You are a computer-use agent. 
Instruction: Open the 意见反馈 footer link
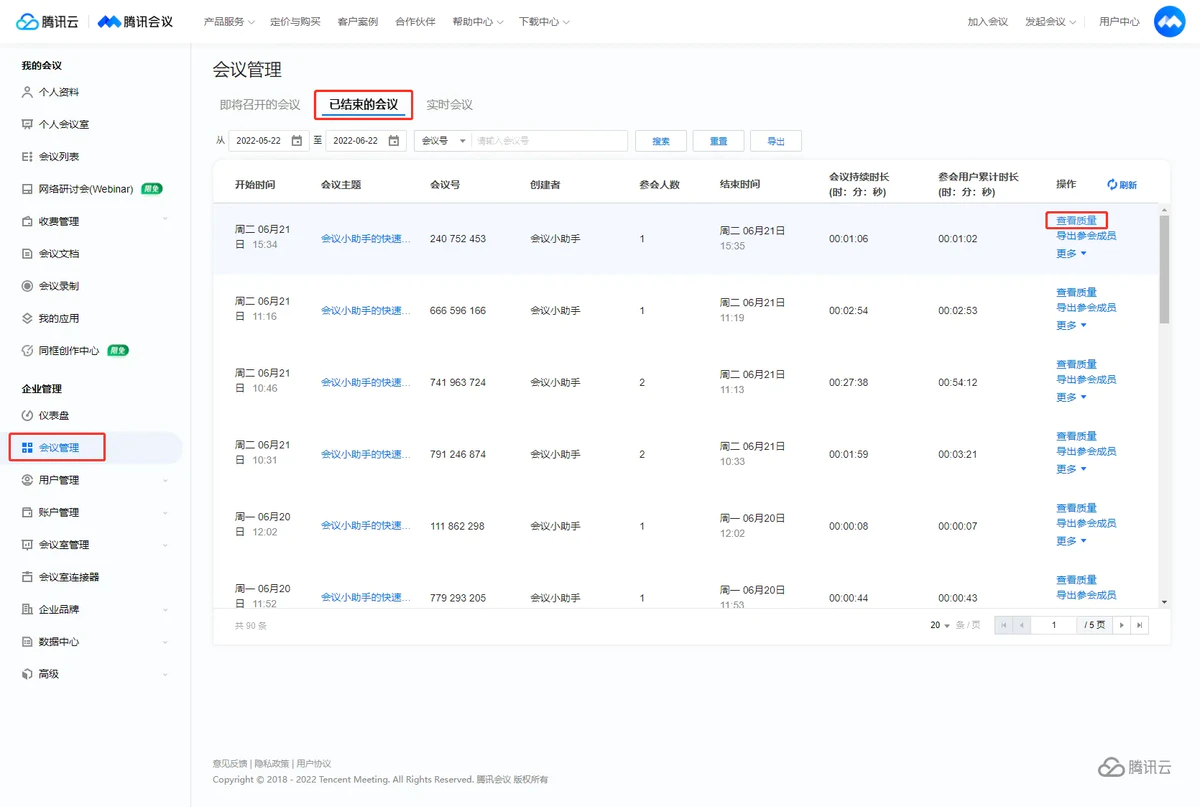click(x=230, y=763)
